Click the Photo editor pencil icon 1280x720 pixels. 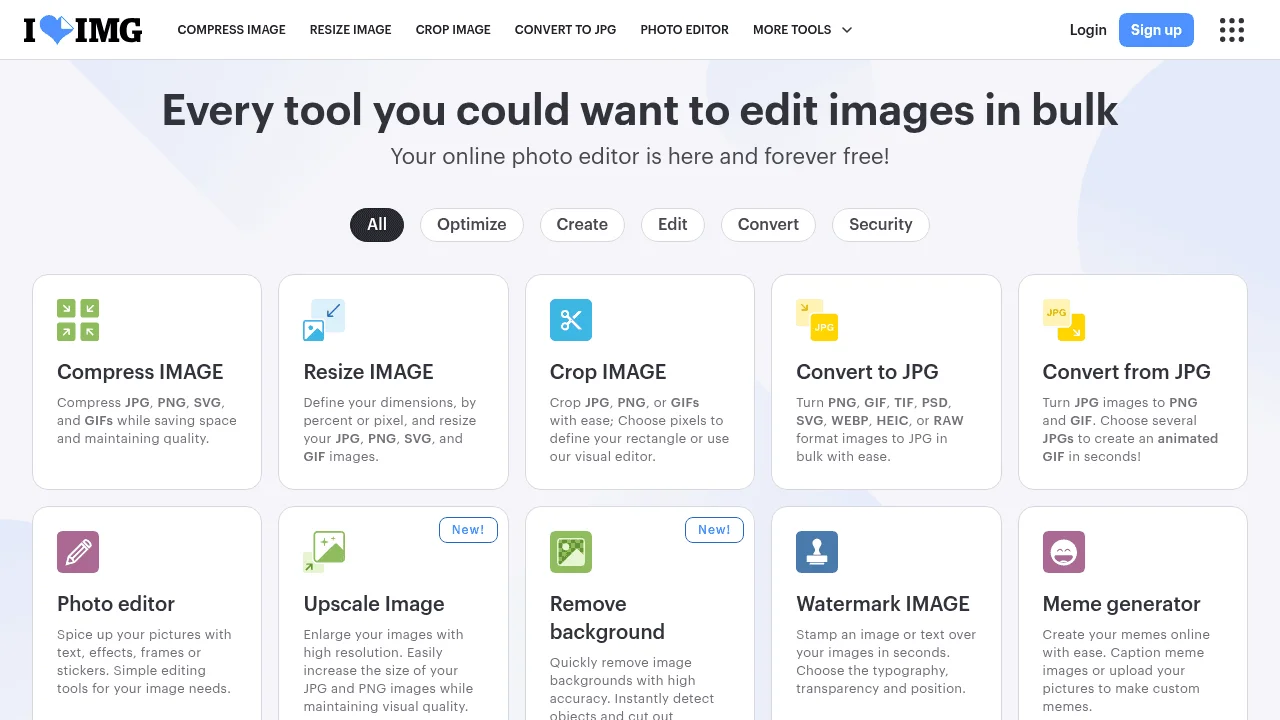tap(78, 552)
